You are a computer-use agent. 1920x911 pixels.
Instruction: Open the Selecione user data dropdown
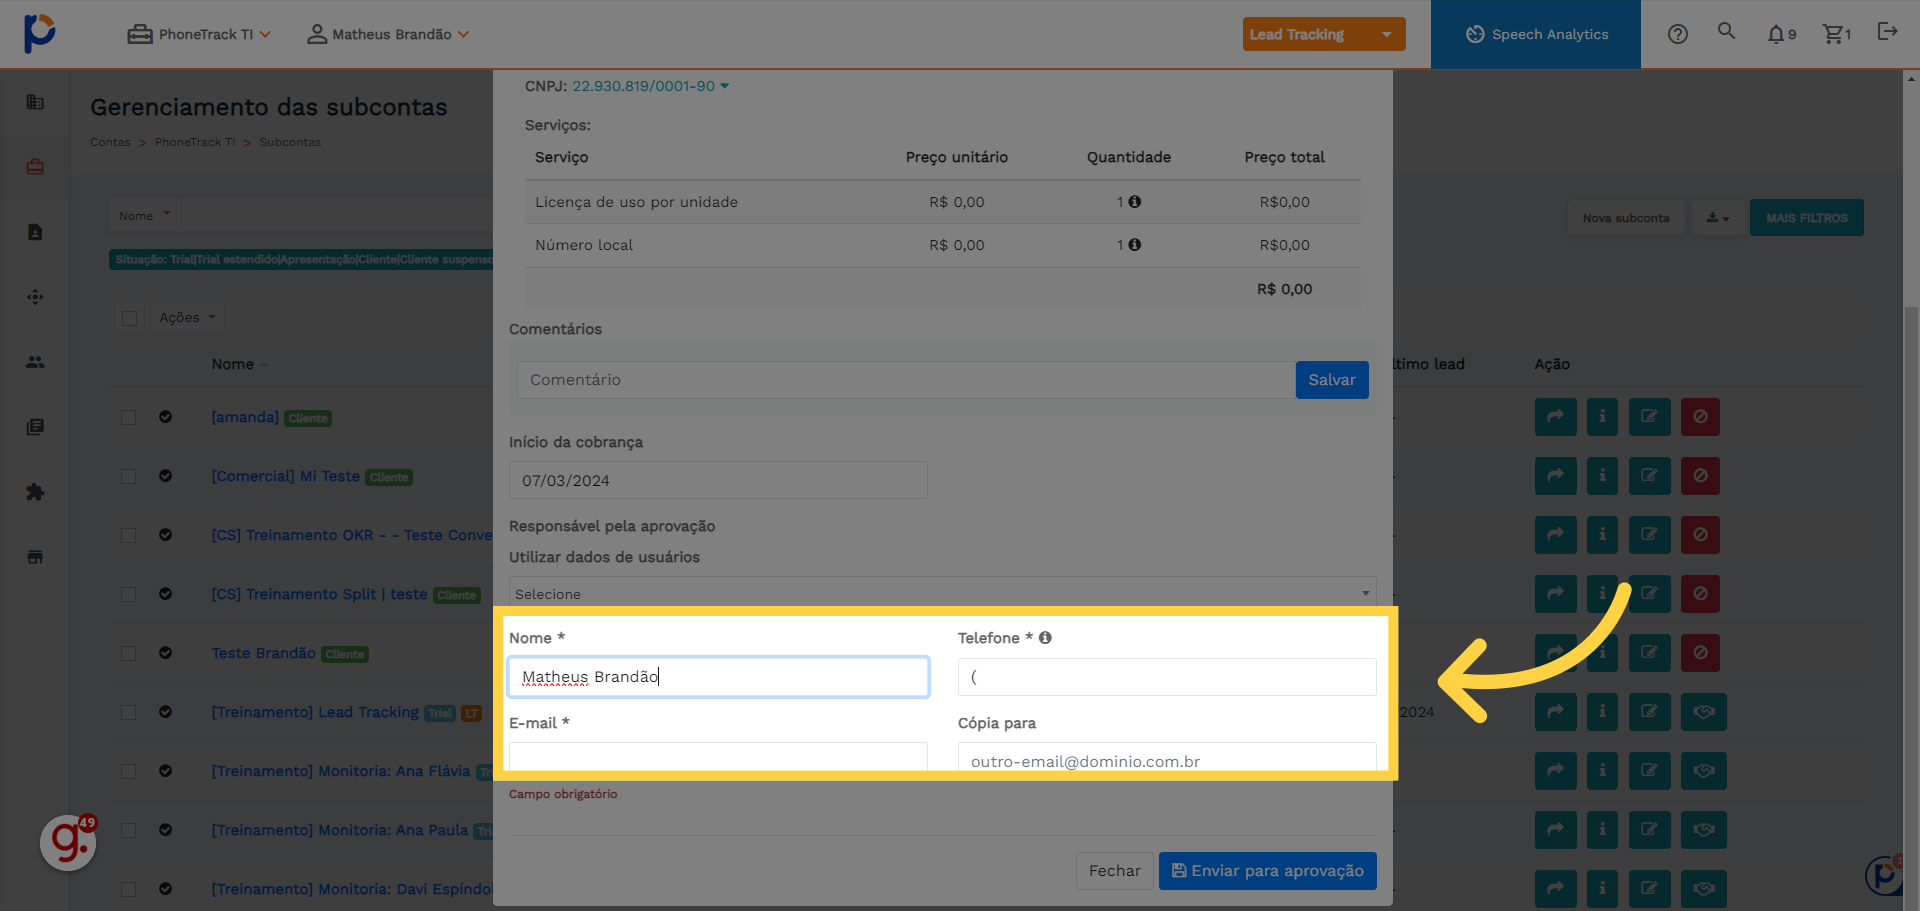pos(942,592)
